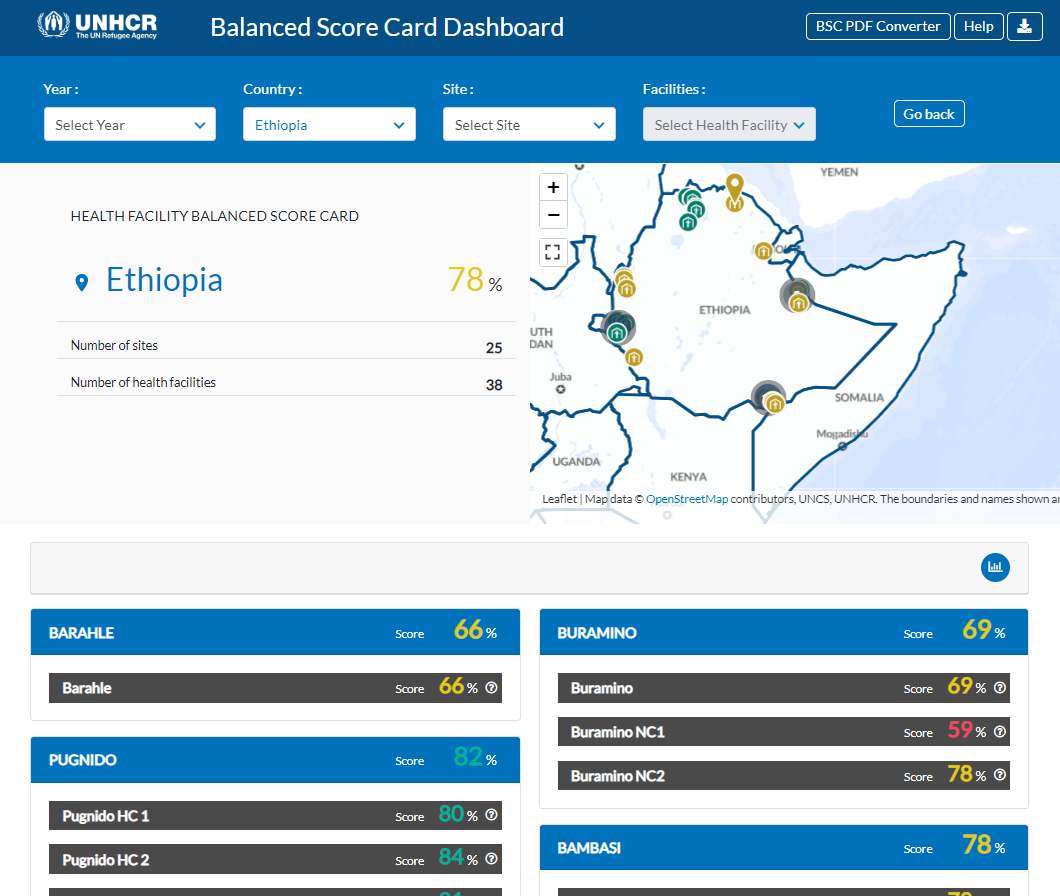This screenshot has width=1060, height=896.
Task: Click the yellow location pin marker on map
Action: pos(735,190)
